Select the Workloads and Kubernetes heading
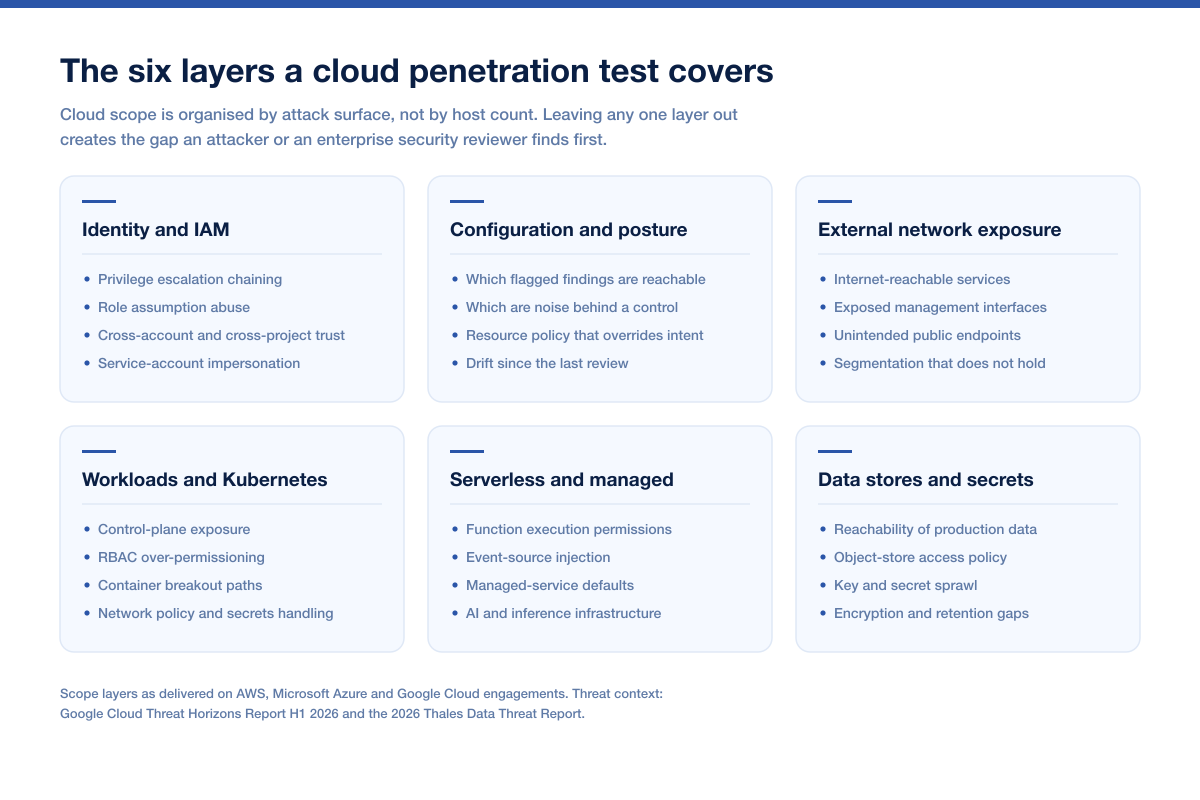 click(x=205, y=480)
